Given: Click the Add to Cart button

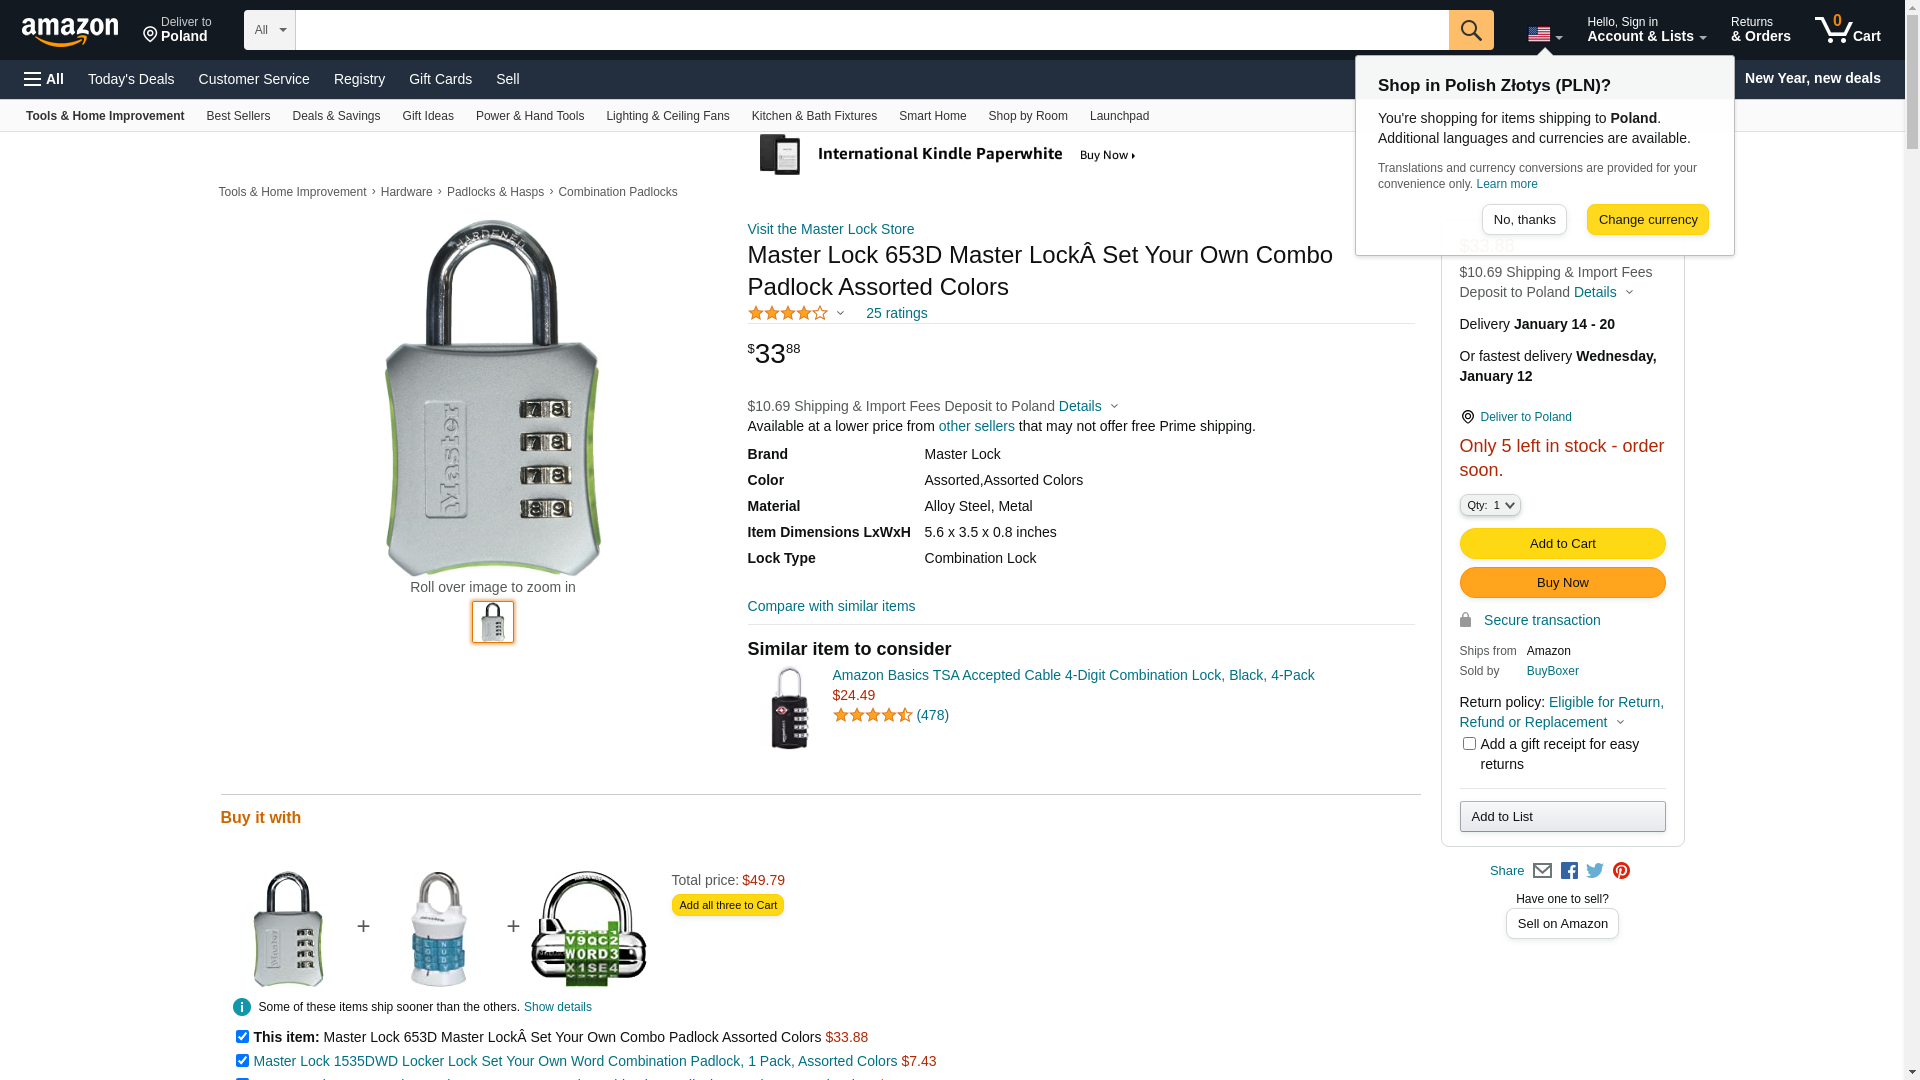Looking at the screenshot, I should (x=1562, y=544).
